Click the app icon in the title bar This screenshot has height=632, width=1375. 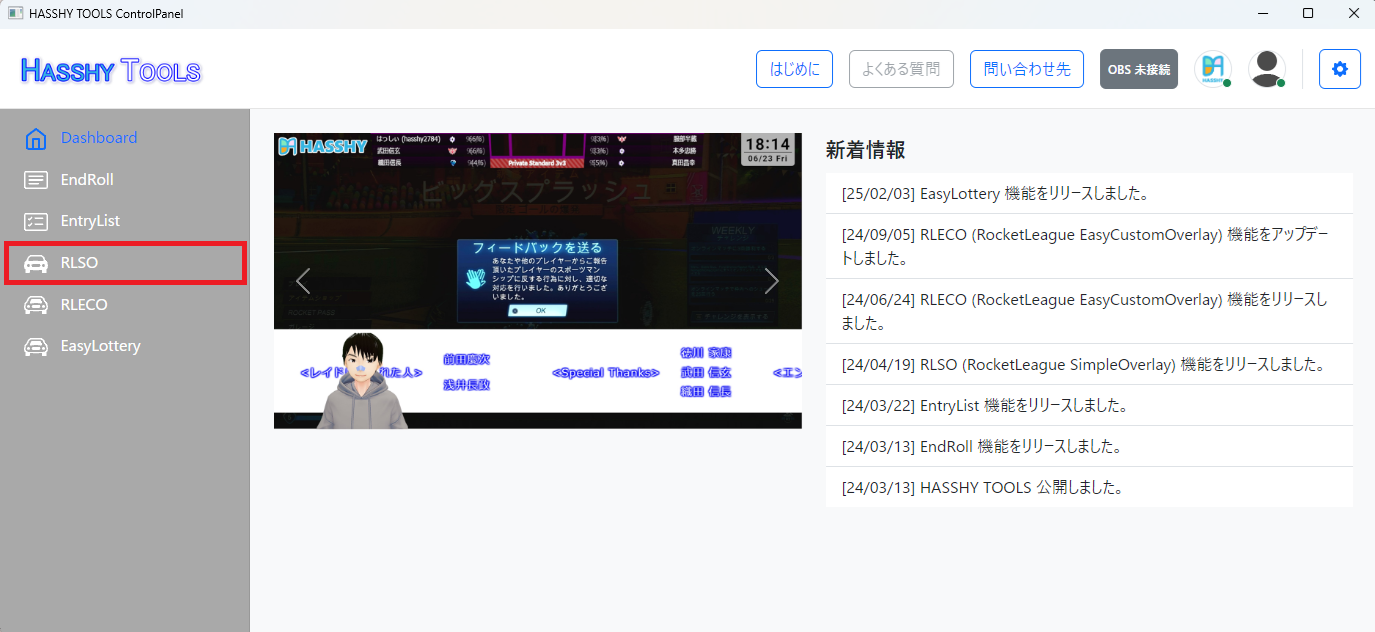tap(15, 14)
